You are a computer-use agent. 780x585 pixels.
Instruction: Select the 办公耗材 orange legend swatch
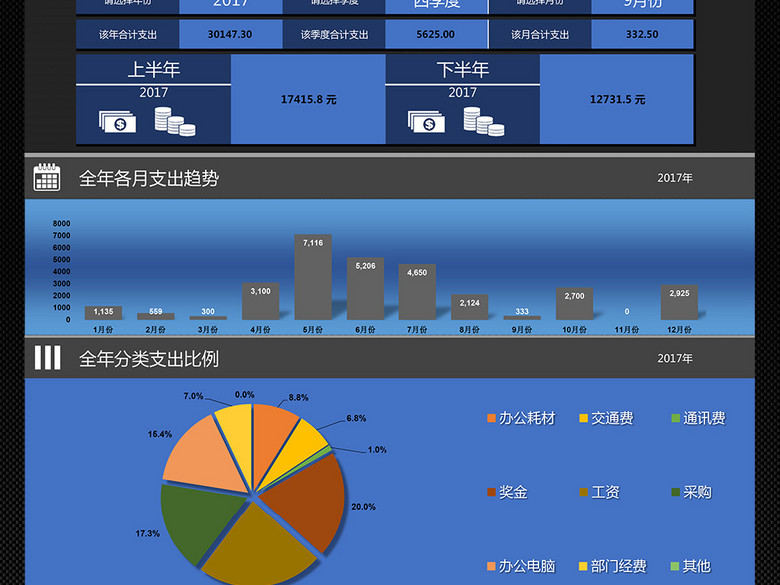[x=491, y=418]
